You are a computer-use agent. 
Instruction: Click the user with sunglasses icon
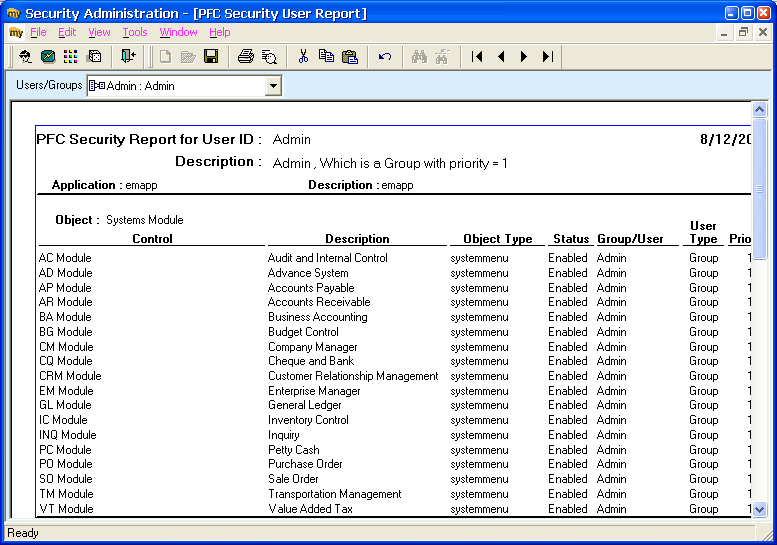25,56
